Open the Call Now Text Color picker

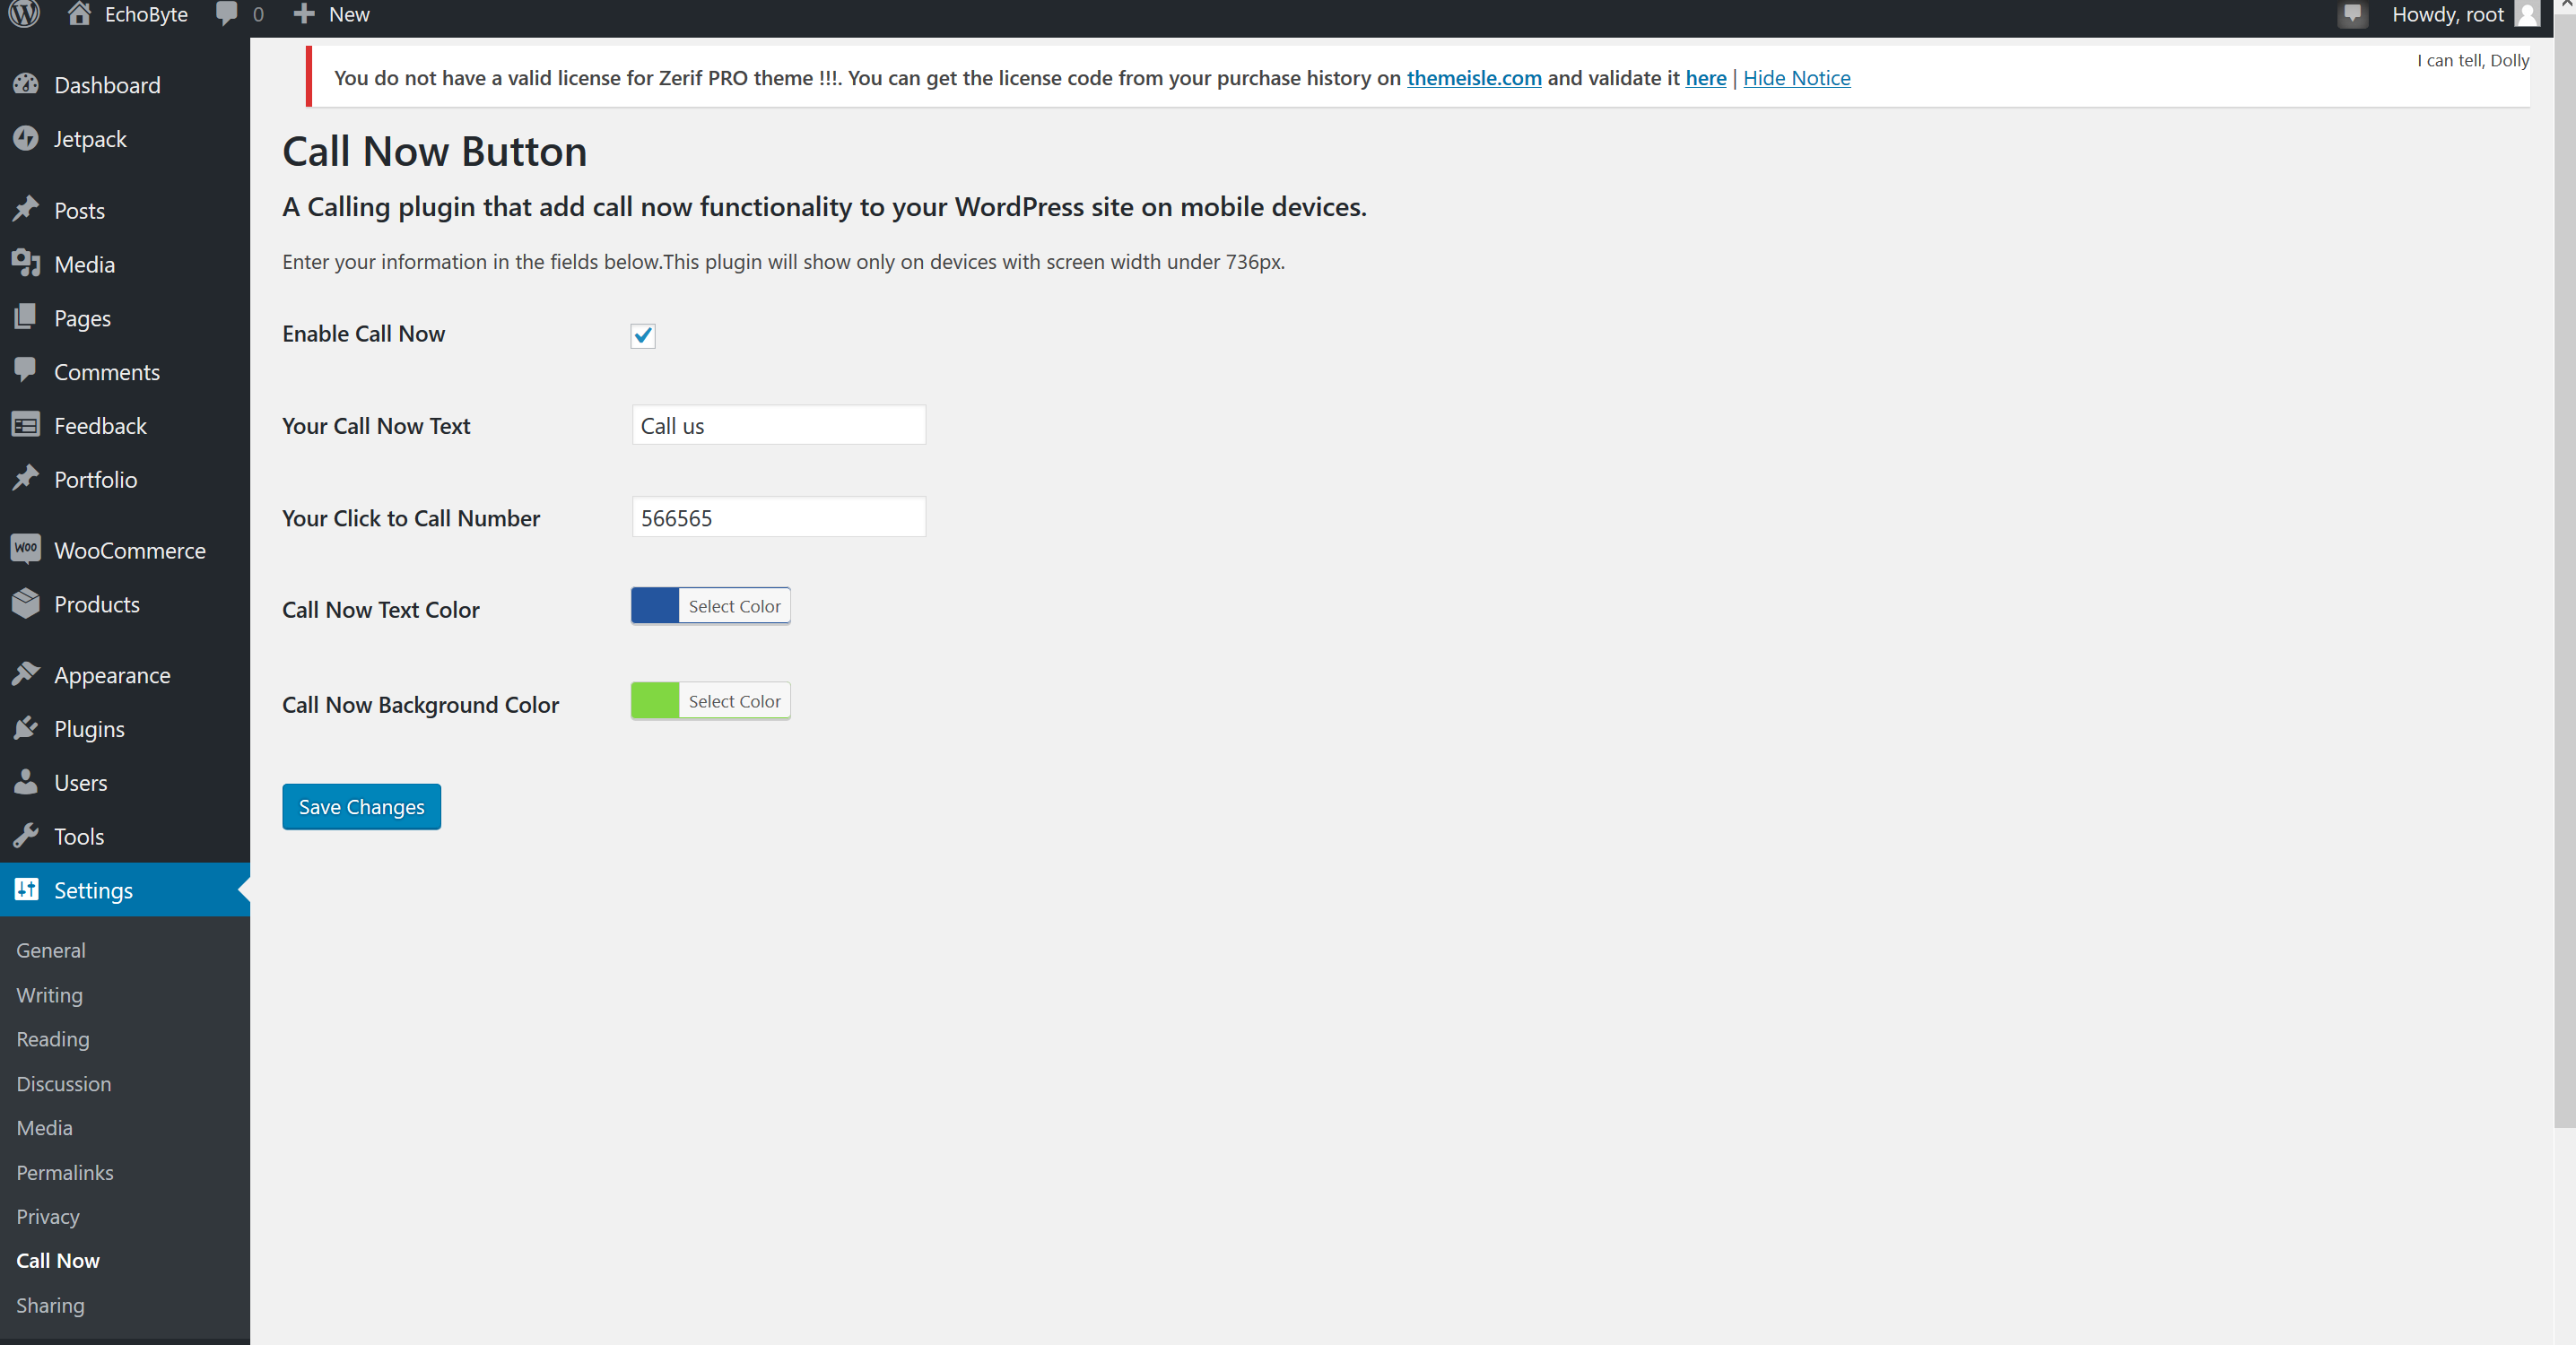pyautogui.click(x=710, y=606)
